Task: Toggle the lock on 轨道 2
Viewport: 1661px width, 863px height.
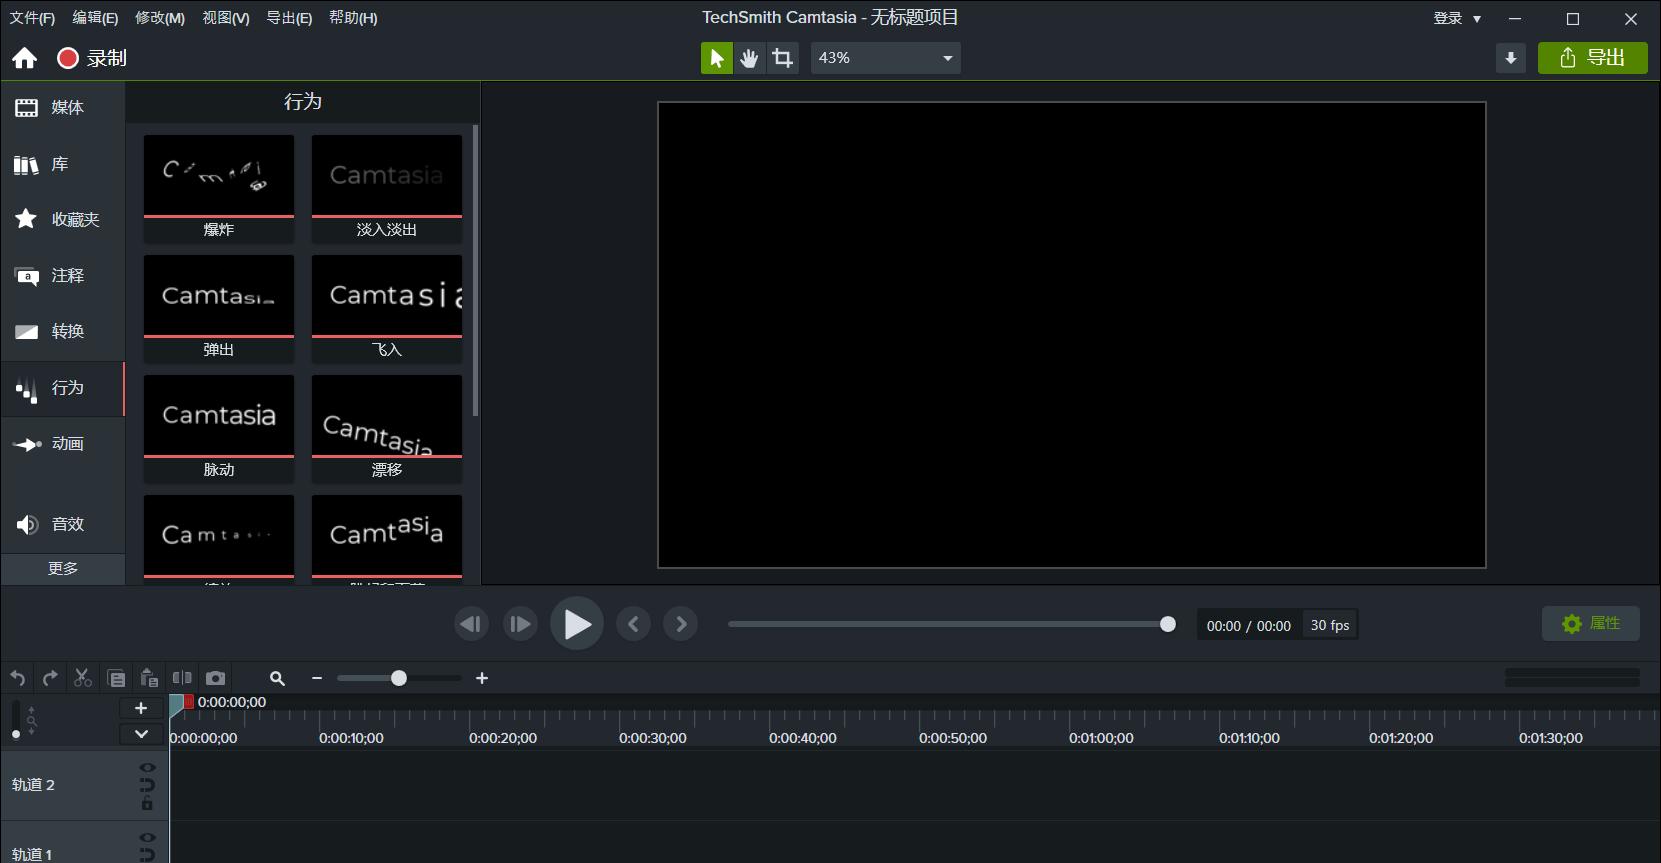Action: point(147,803)
